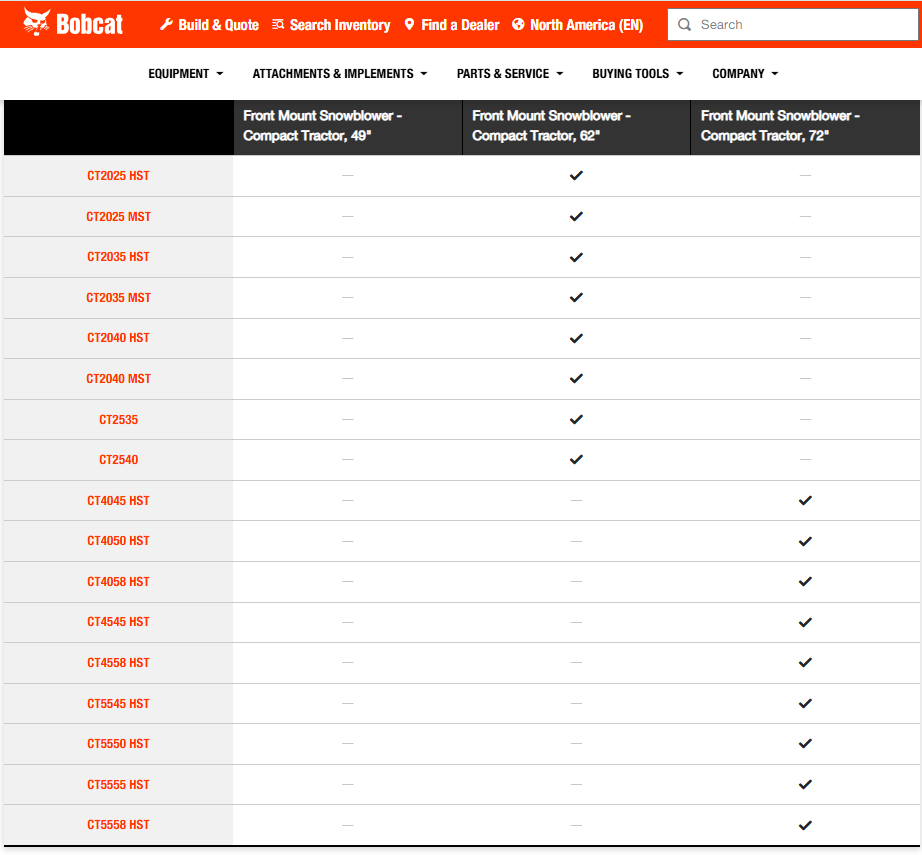Open the CT2035 MST tractor link

click(118, 298)
